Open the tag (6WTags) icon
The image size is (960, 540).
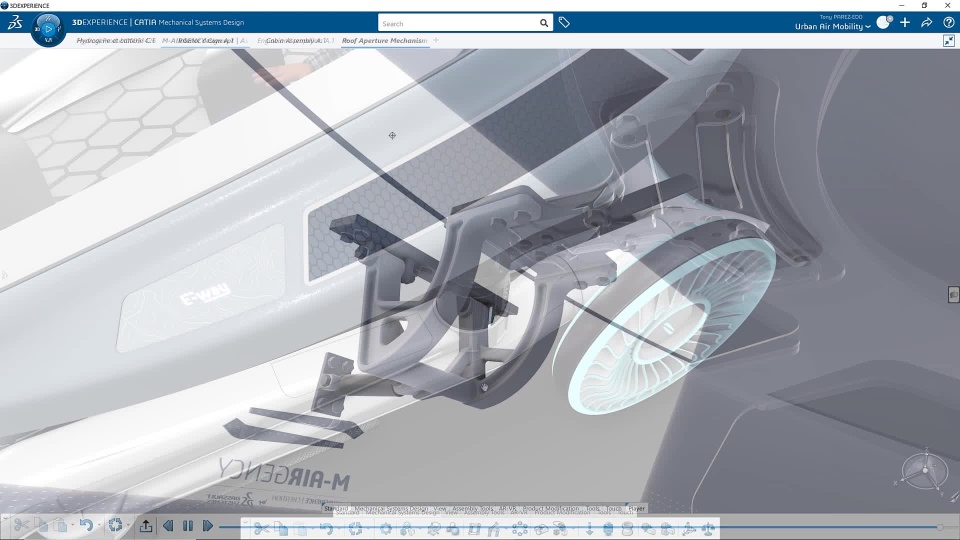tap(564, 23)
